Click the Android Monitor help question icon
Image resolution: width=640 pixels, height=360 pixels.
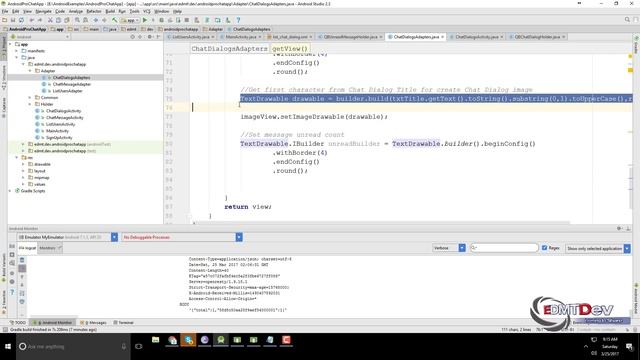pyautogui.click(x=12, y=292)
